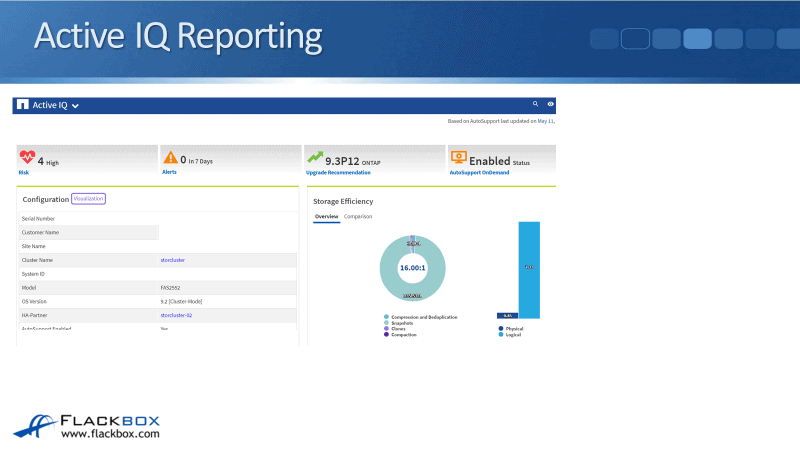Click the AutoSupport monitor icon

[x=458, y=158]
